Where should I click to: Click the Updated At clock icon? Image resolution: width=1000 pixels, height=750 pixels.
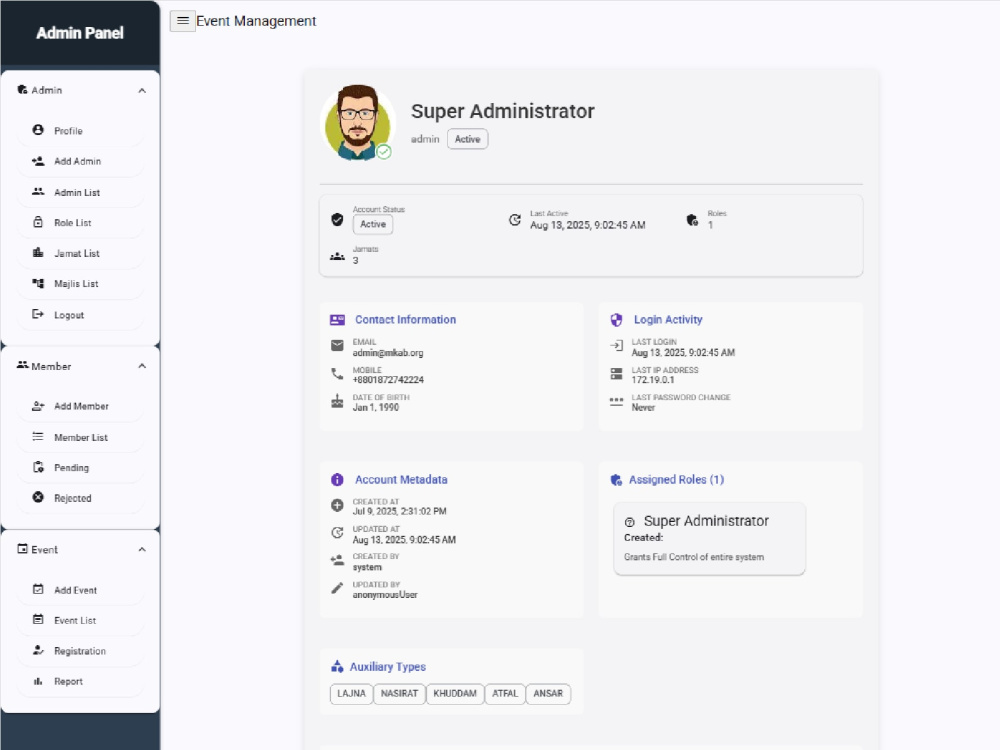click(337, 533)
